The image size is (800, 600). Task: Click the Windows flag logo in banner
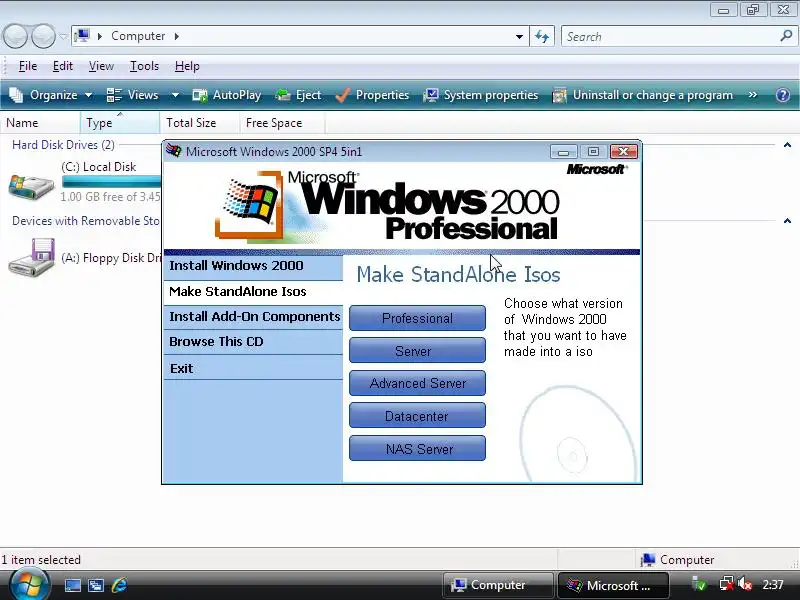250,205
